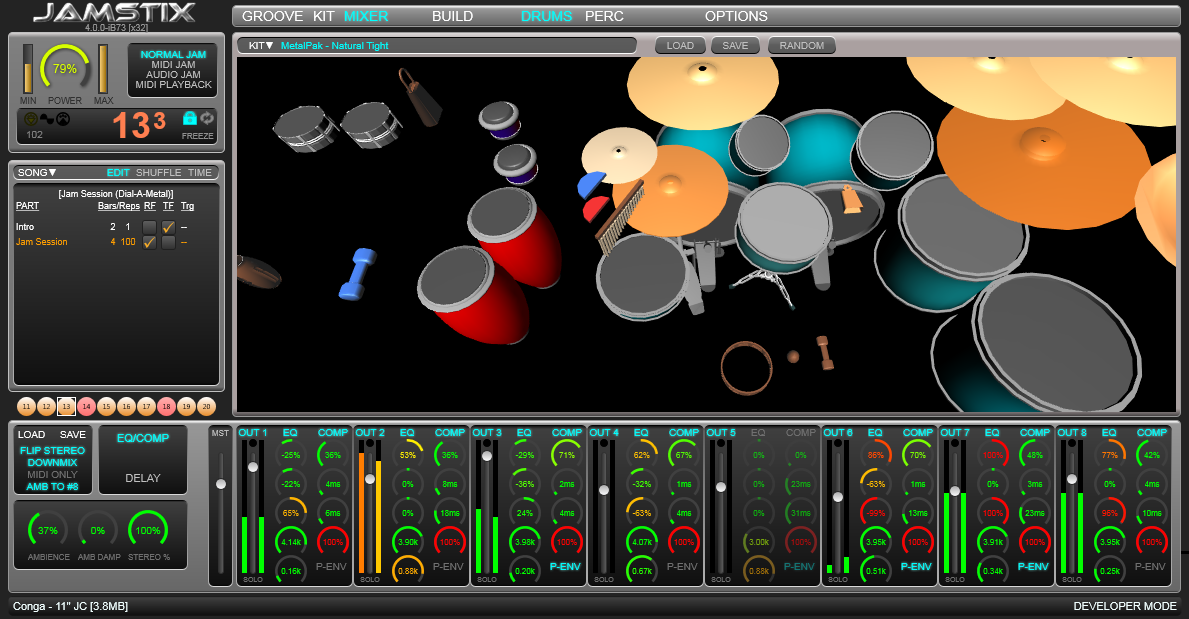The height and width of the screenshot is (619, 1189).
Task: Open the OPTIONS tab
Action: click(736, 16)
